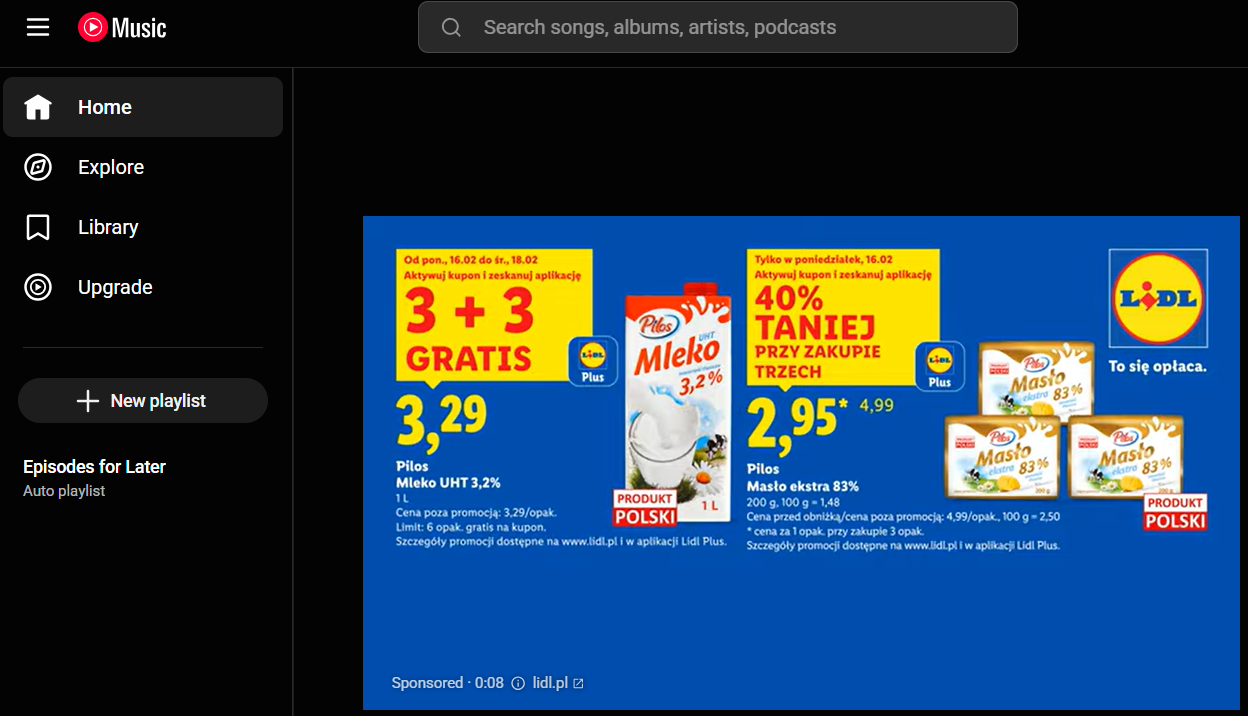
Task: Open Episodes for Later playlist
Action: (95, 477)
